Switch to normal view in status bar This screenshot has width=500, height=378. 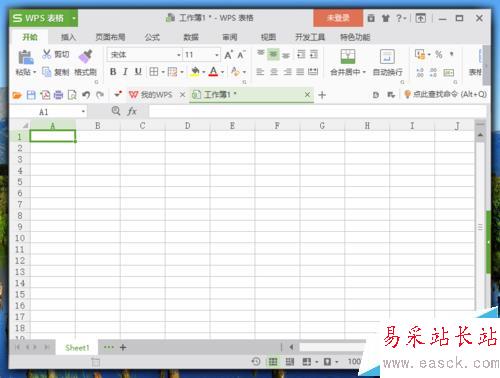pyautogui.click(x=273, y=362)
